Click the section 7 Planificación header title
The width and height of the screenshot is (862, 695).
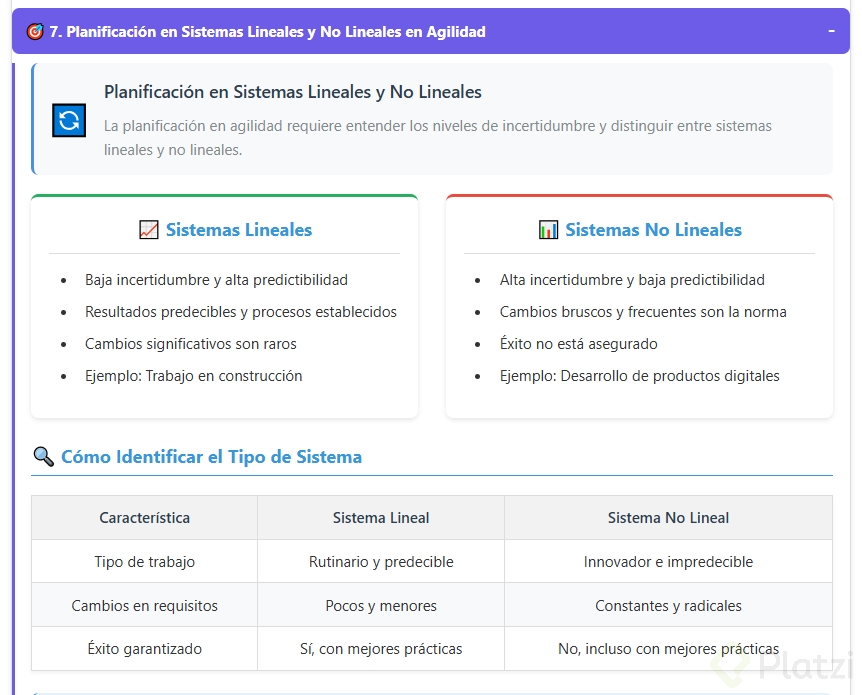coord(267,32)
